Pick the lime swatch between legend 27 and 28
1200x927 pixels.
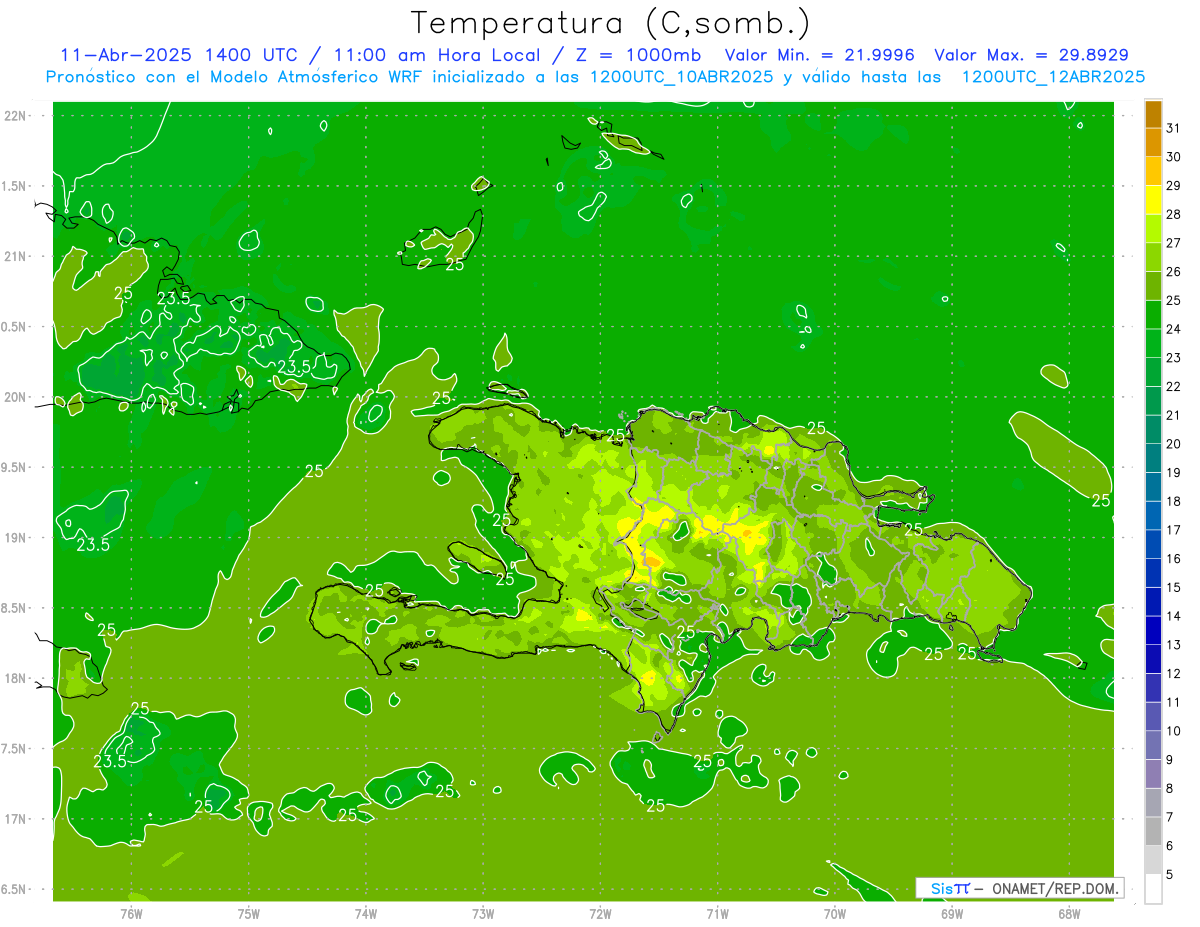point(1153,228)
